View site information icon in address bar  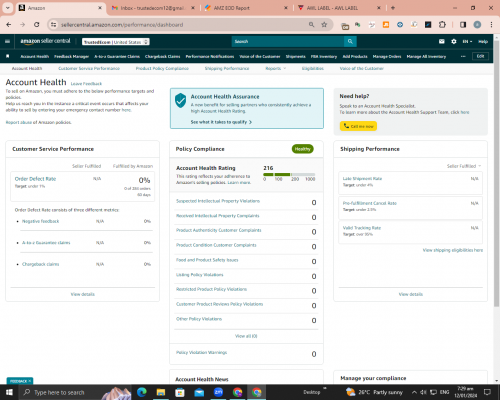click(53, 25)
